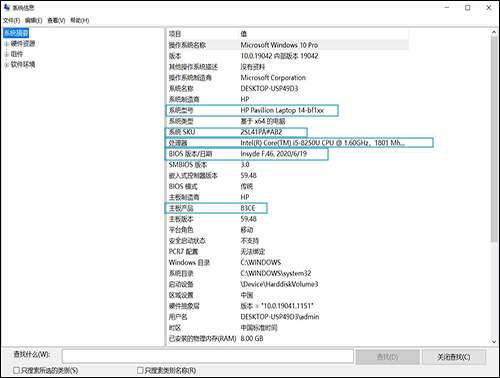Select the 平台角色 row
The height and width of the screenshot is (378, 500).
(288, 230)
